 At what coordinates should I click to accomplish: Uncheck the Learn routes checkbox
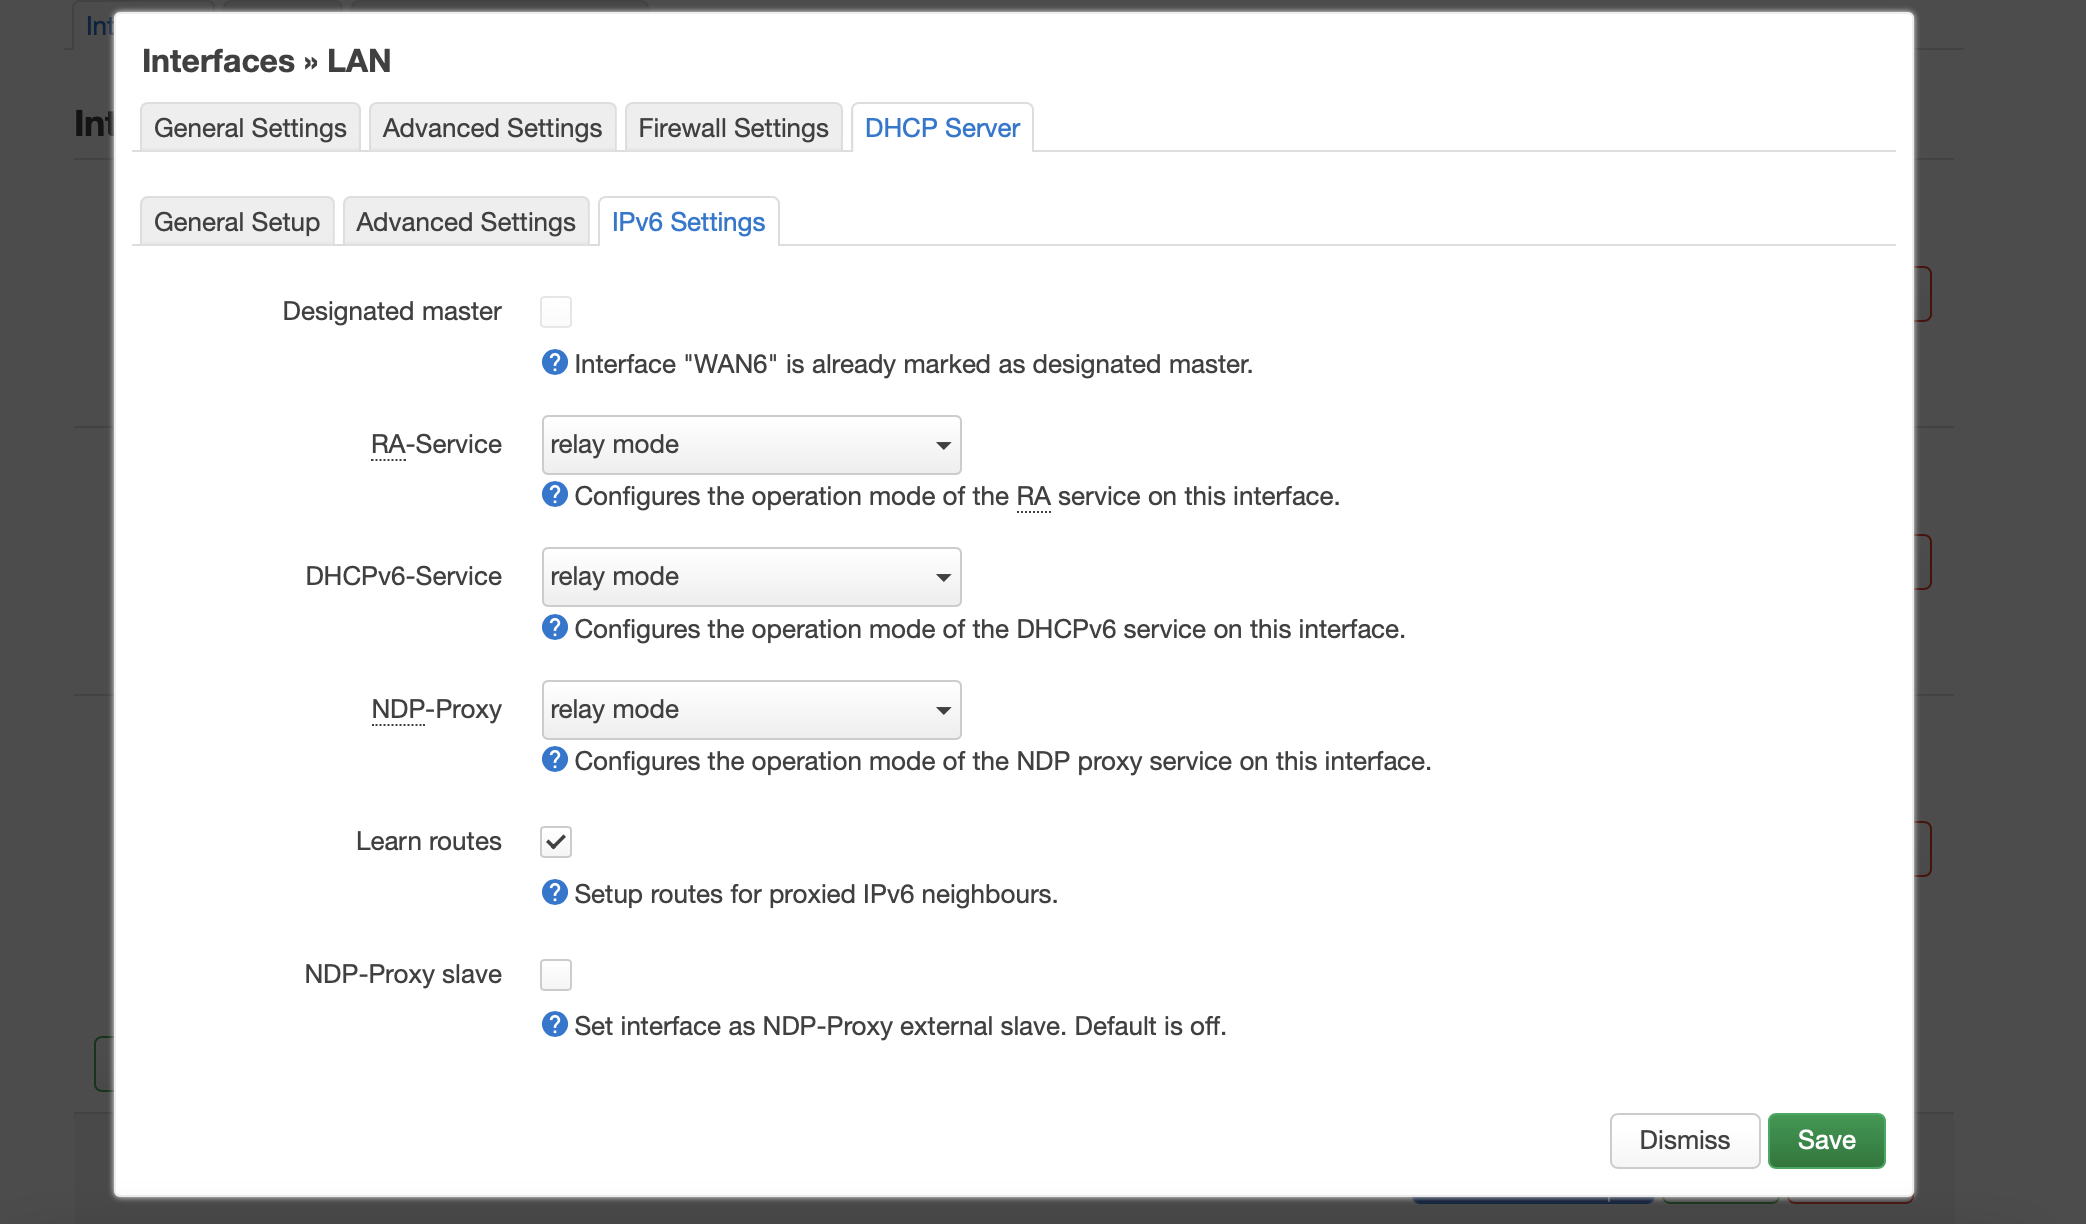point(556,842)
